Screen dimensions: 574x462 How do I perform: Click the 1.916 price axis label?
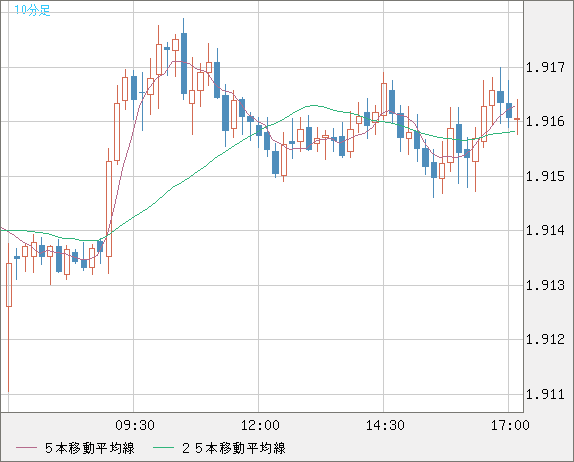[x=545, y=121]
